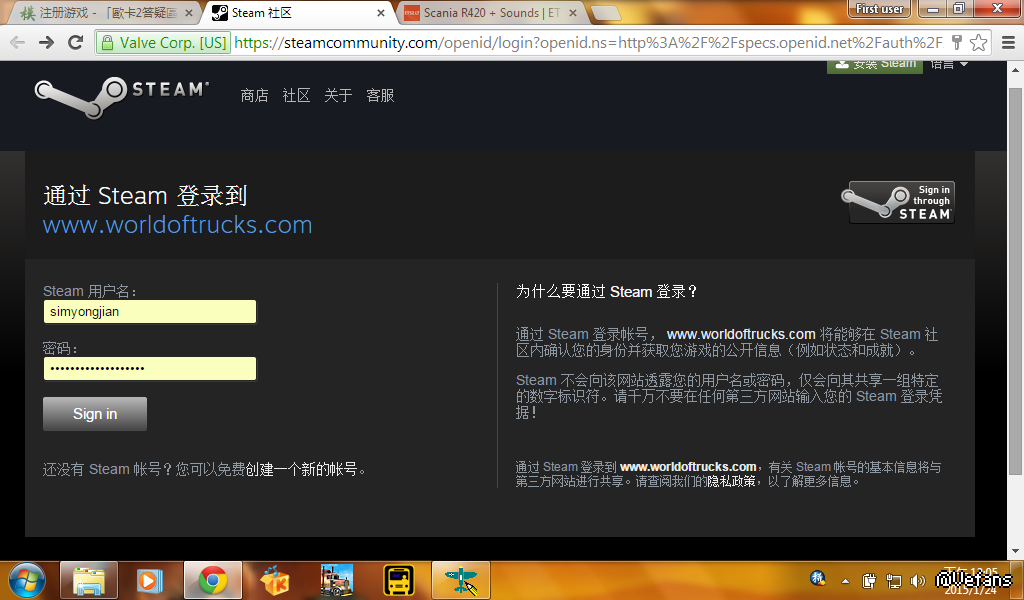Click the input method tray icon
Screen dimensions: 1024x600
point(817,578)
